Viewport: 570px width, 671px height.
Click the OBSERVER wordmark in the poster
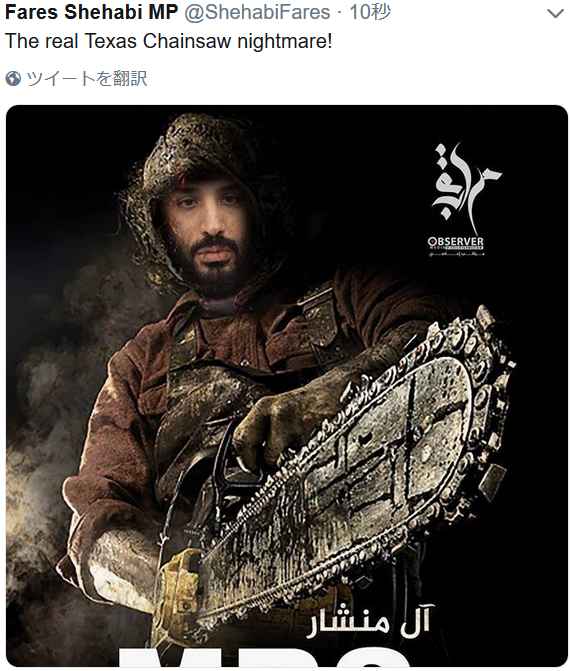[x=455, y=242]
